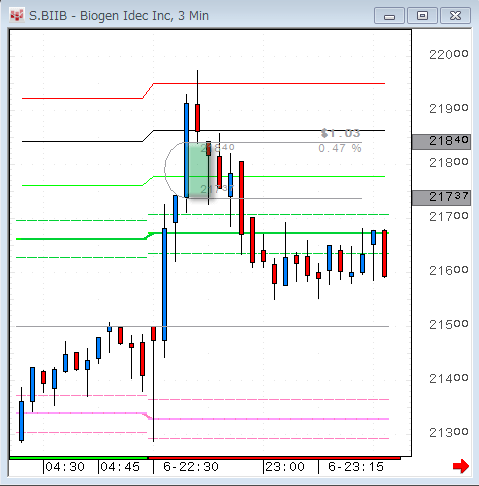
Task: Click the 23:00 time axis label
Action: pyautogui.click(x=285, y=467)
